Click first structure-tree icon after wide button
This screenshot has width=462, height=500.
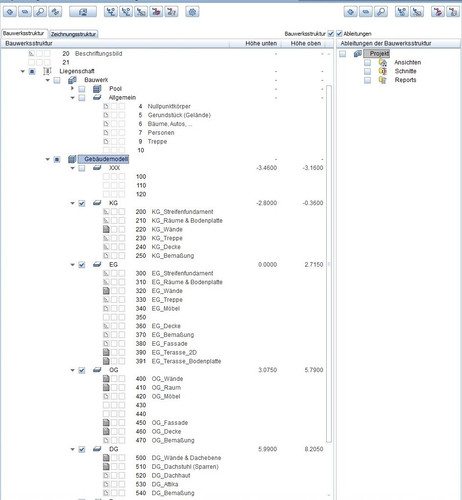111,12
